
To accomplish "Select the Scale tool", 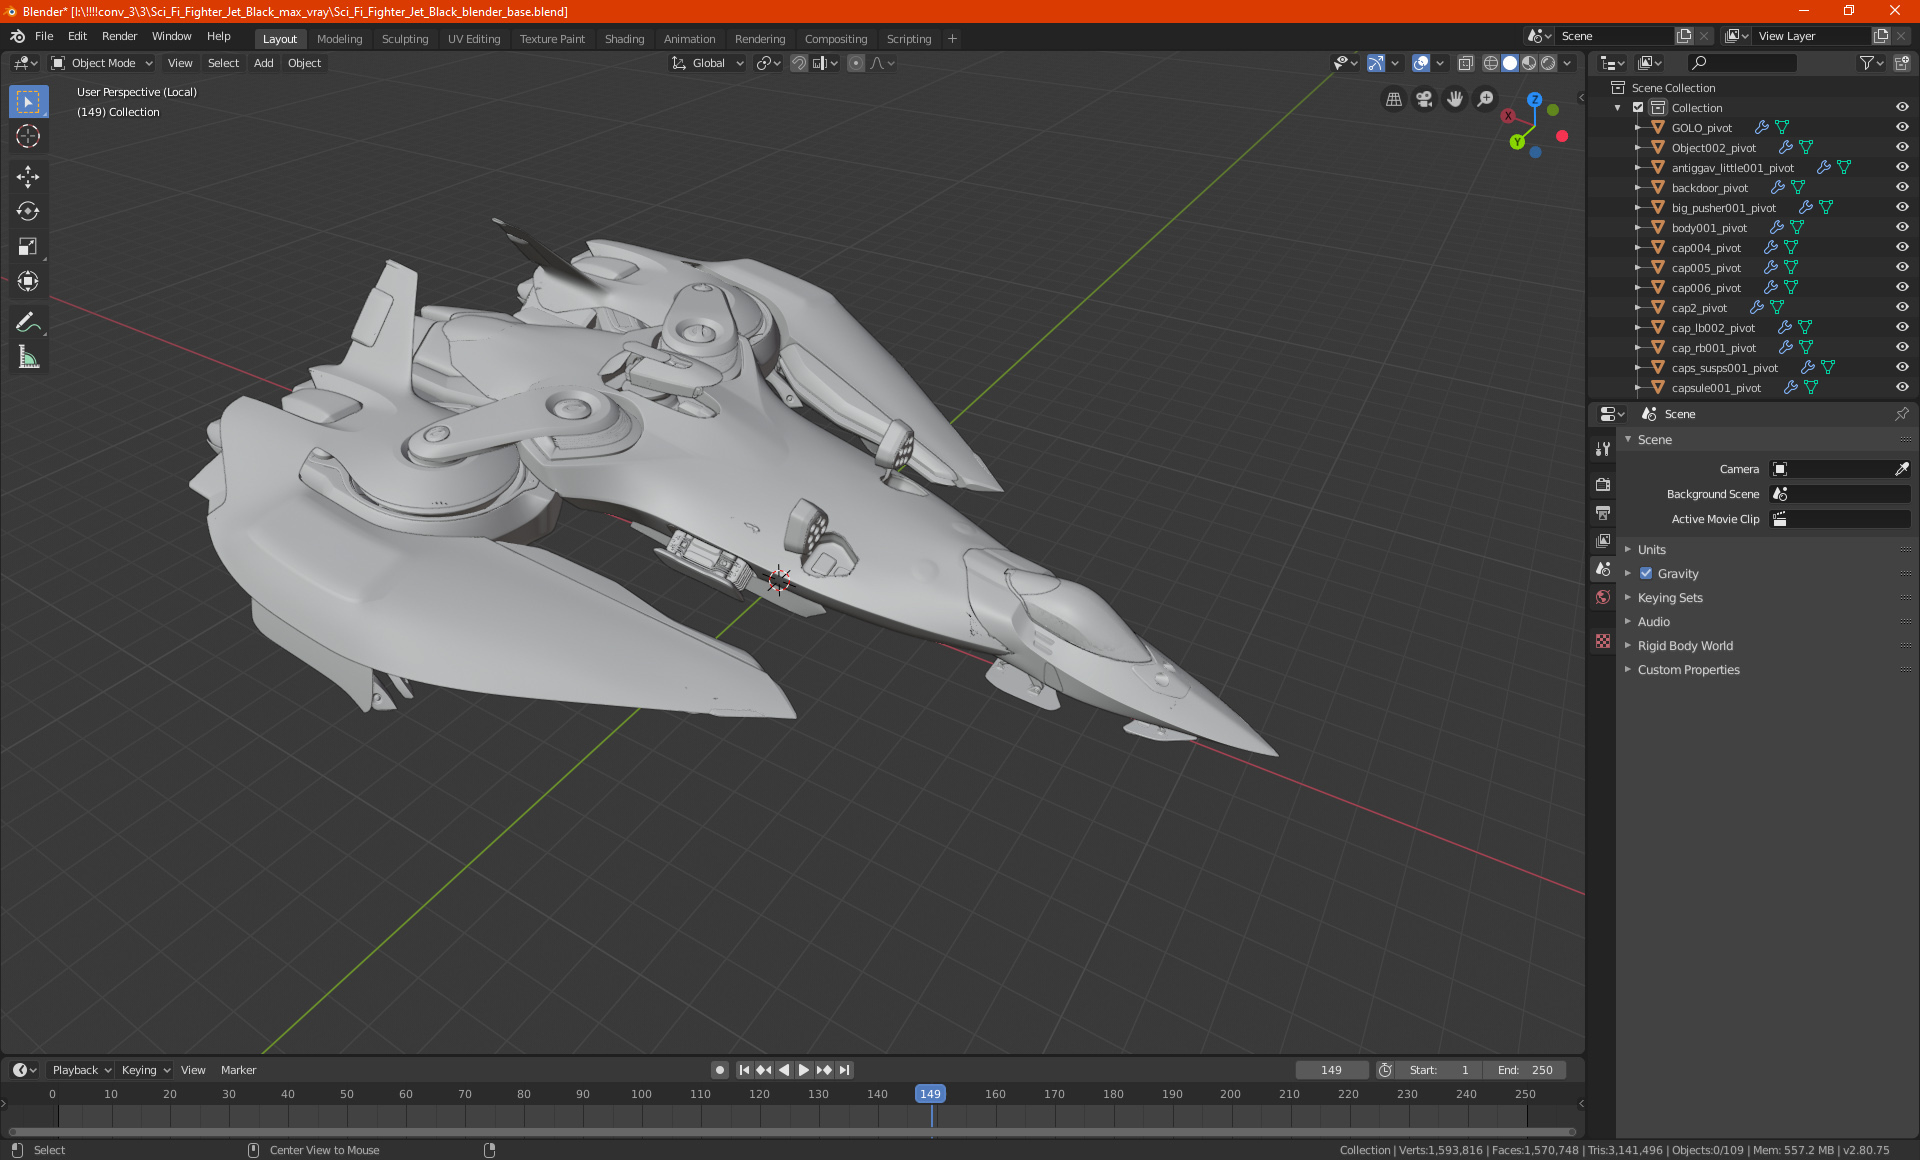I will click(28, 246).
